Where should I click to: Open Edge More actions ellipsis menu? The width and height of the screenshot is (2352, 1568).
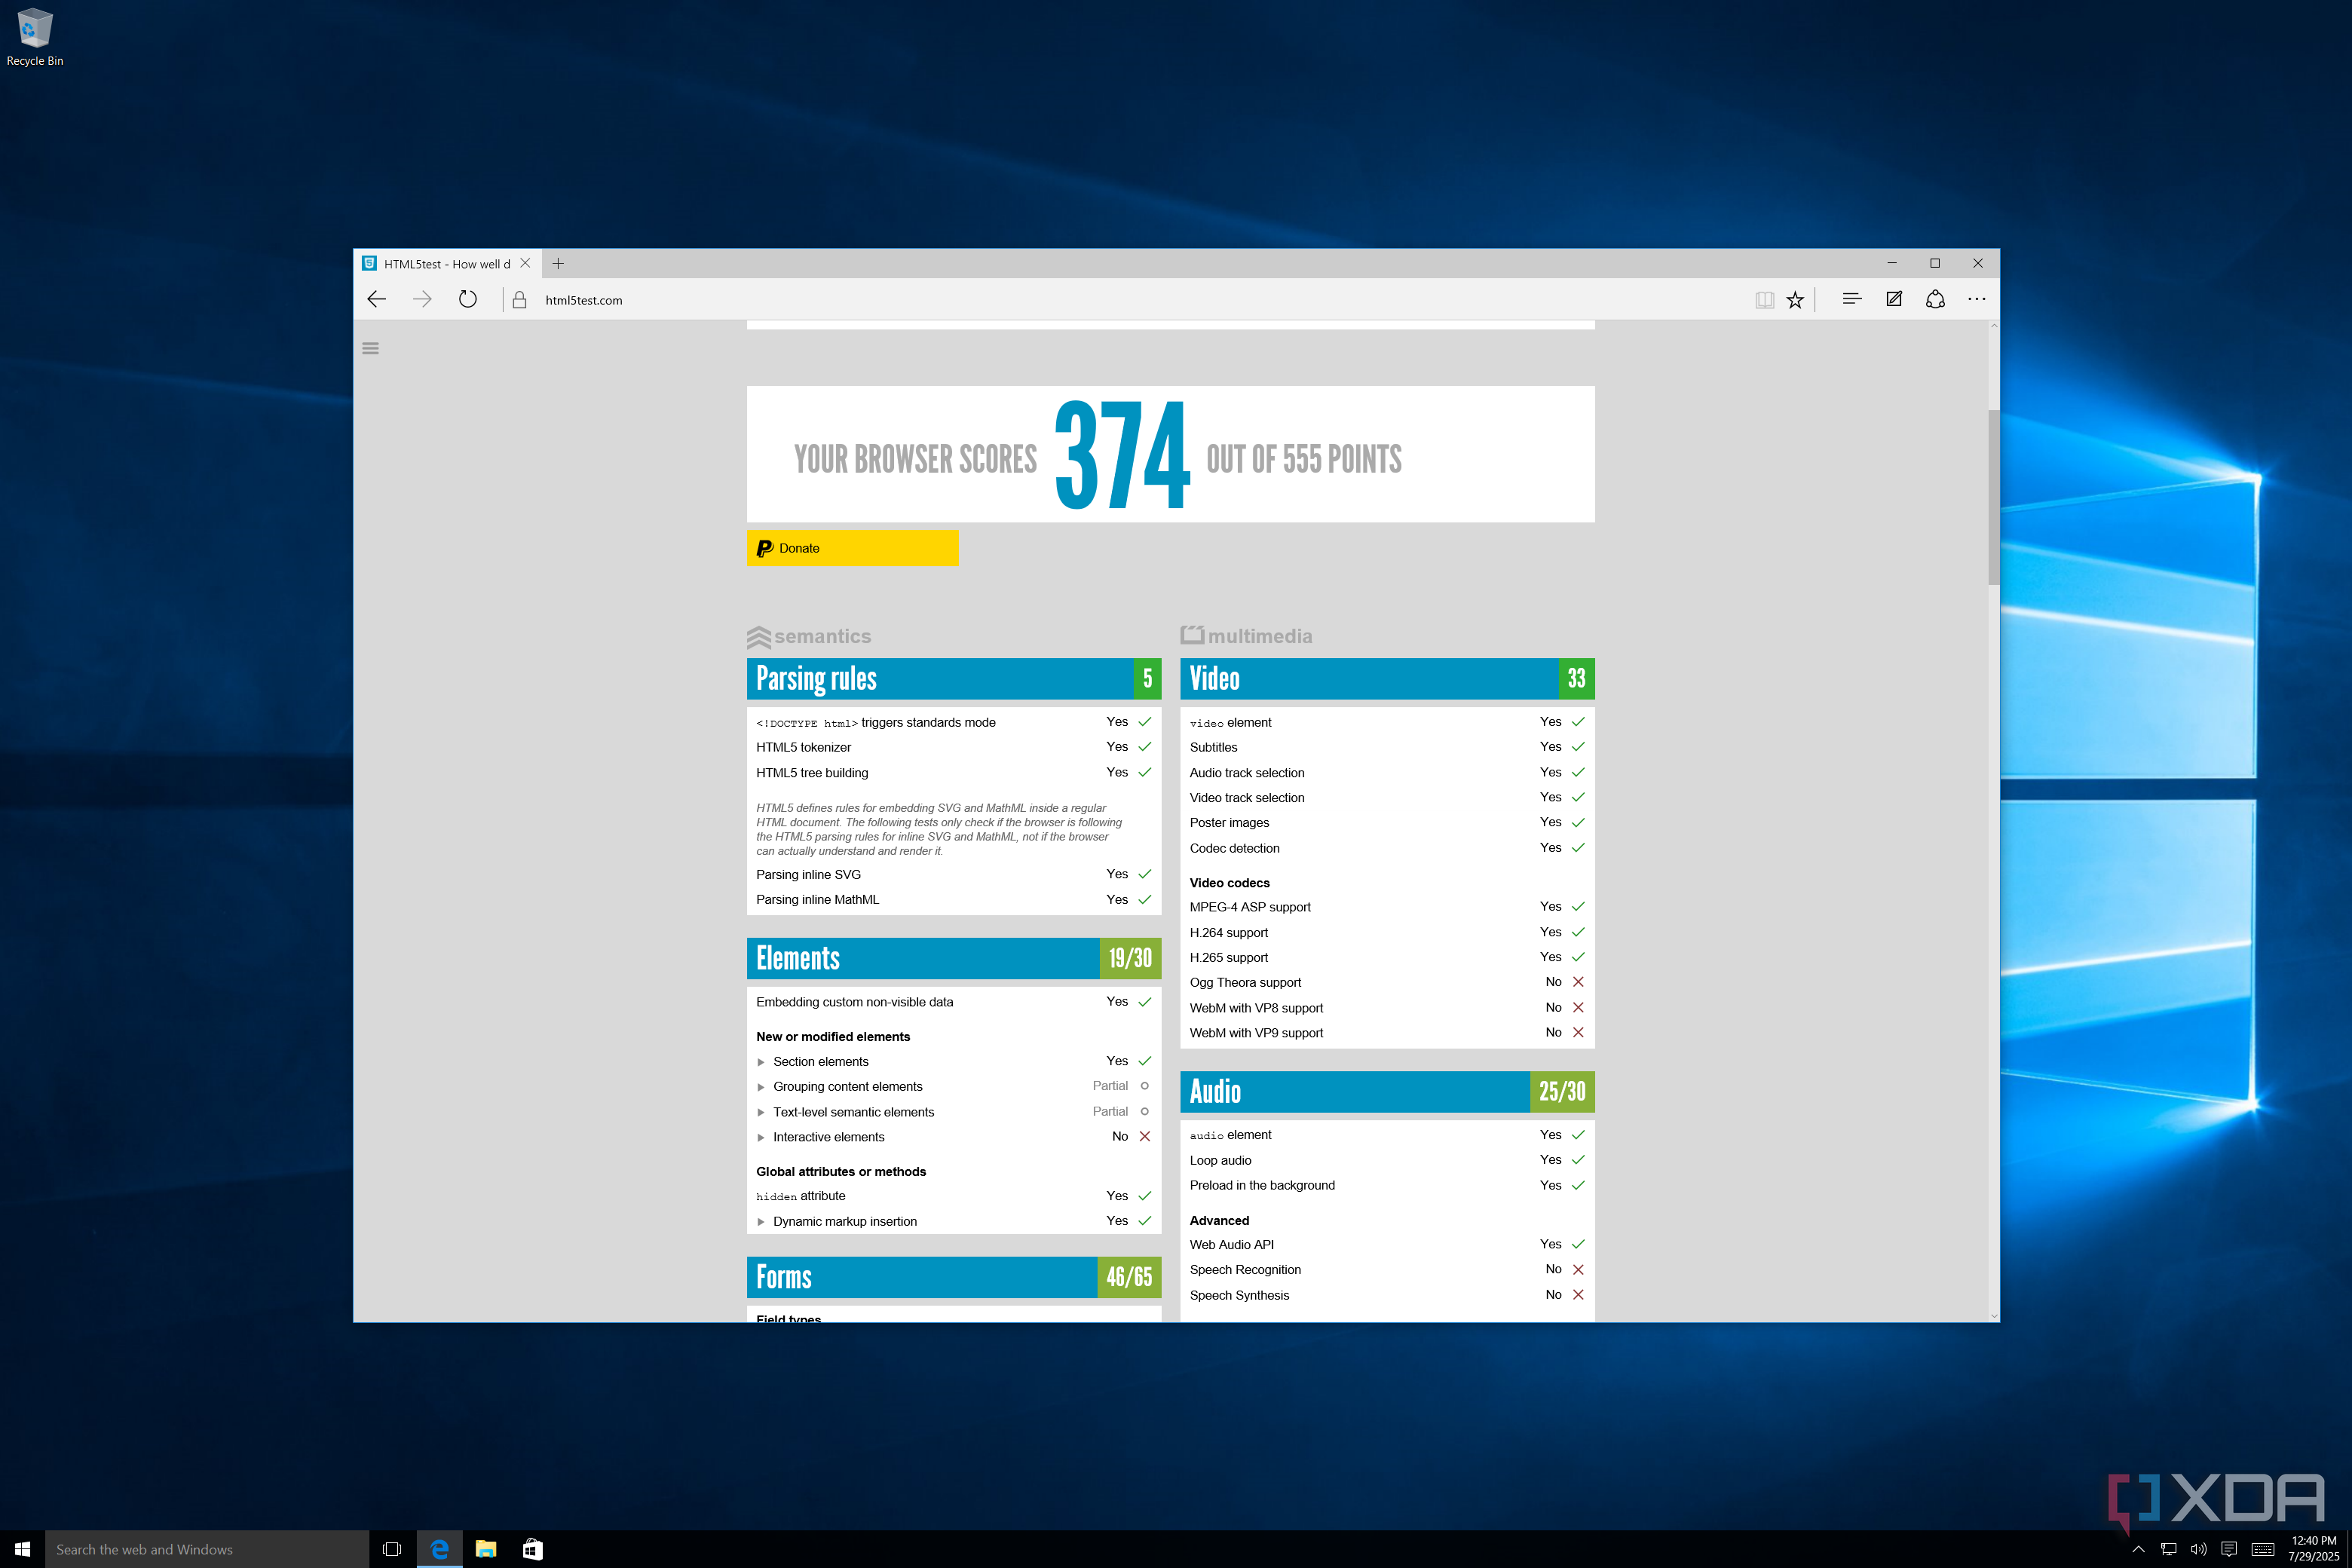pyautogui.click(x=1976, y=299)
